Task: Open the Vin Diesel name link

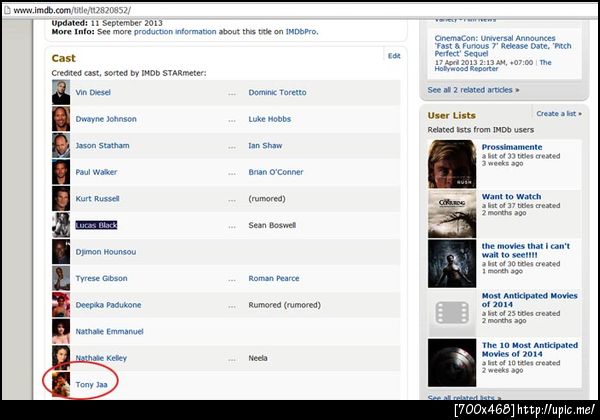Action: (93, 93)
